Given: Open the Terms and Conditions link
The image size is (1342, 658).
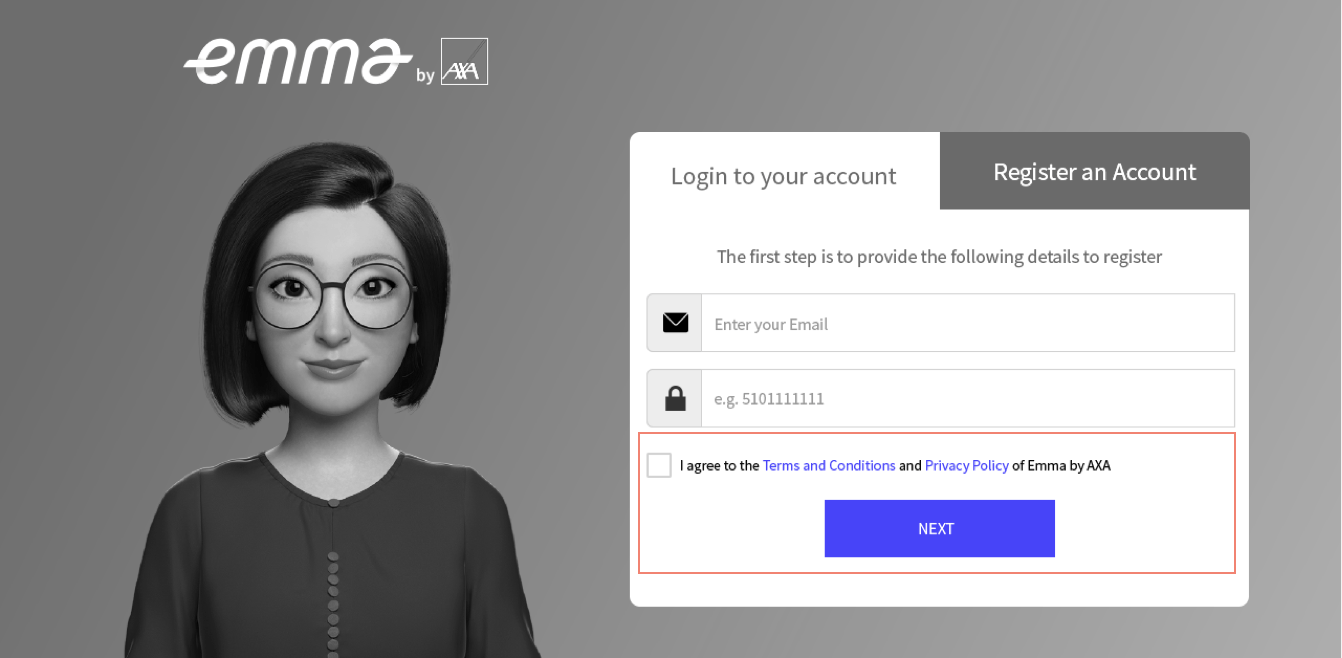Looking at the screenshot, I should pos(829,465).
